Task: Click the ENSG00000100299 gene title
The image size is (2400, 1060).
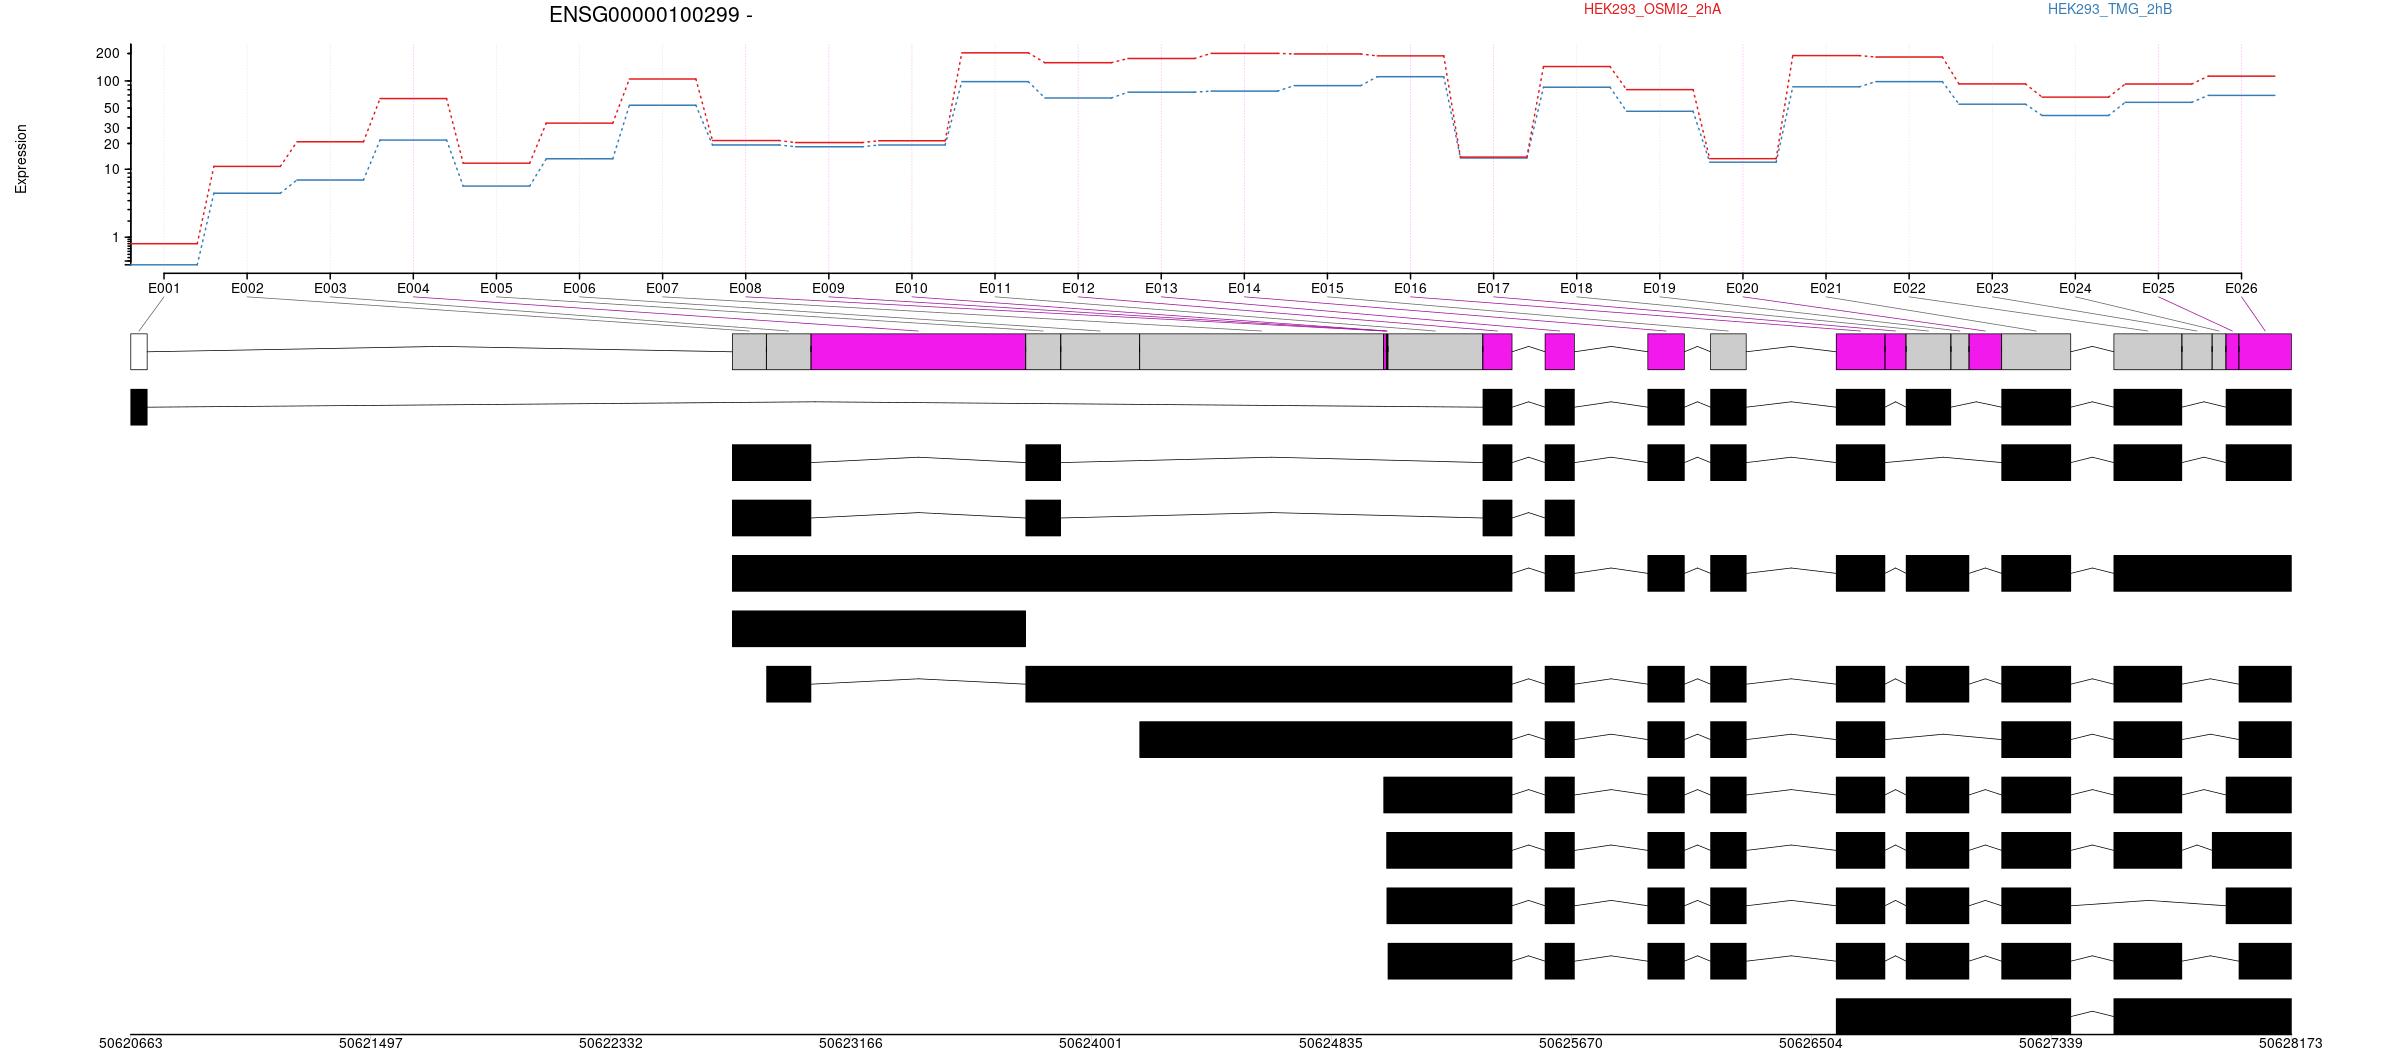Action: pyautogui.click(x=650, y=15)
